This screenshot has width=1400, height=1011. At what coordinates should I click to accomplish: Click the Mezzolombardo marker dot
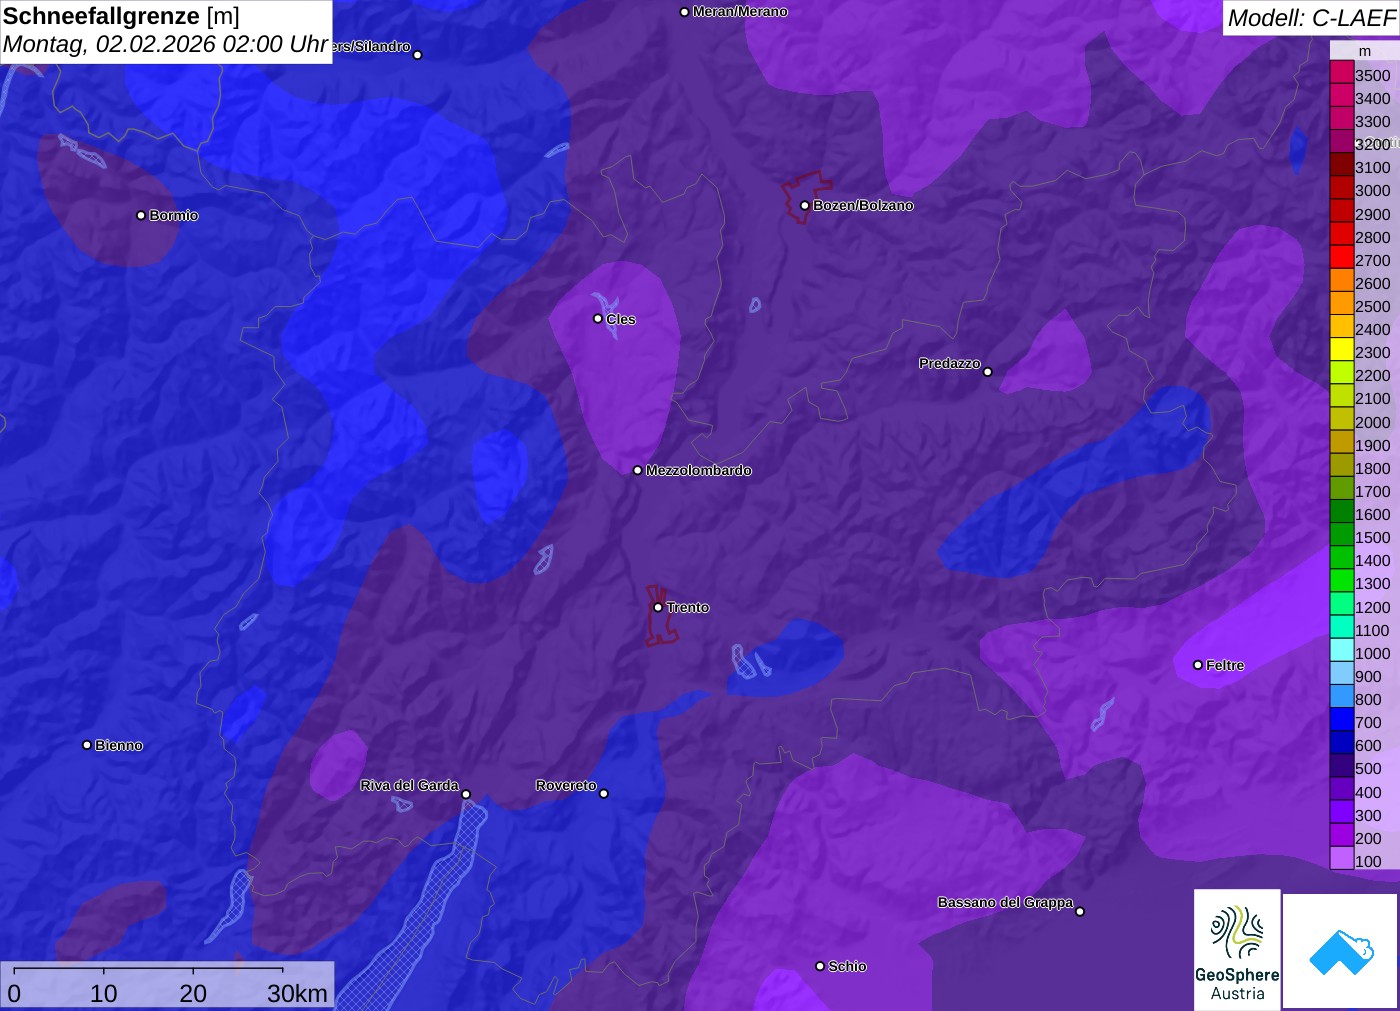pyautogui.click(x=638, y=470)
